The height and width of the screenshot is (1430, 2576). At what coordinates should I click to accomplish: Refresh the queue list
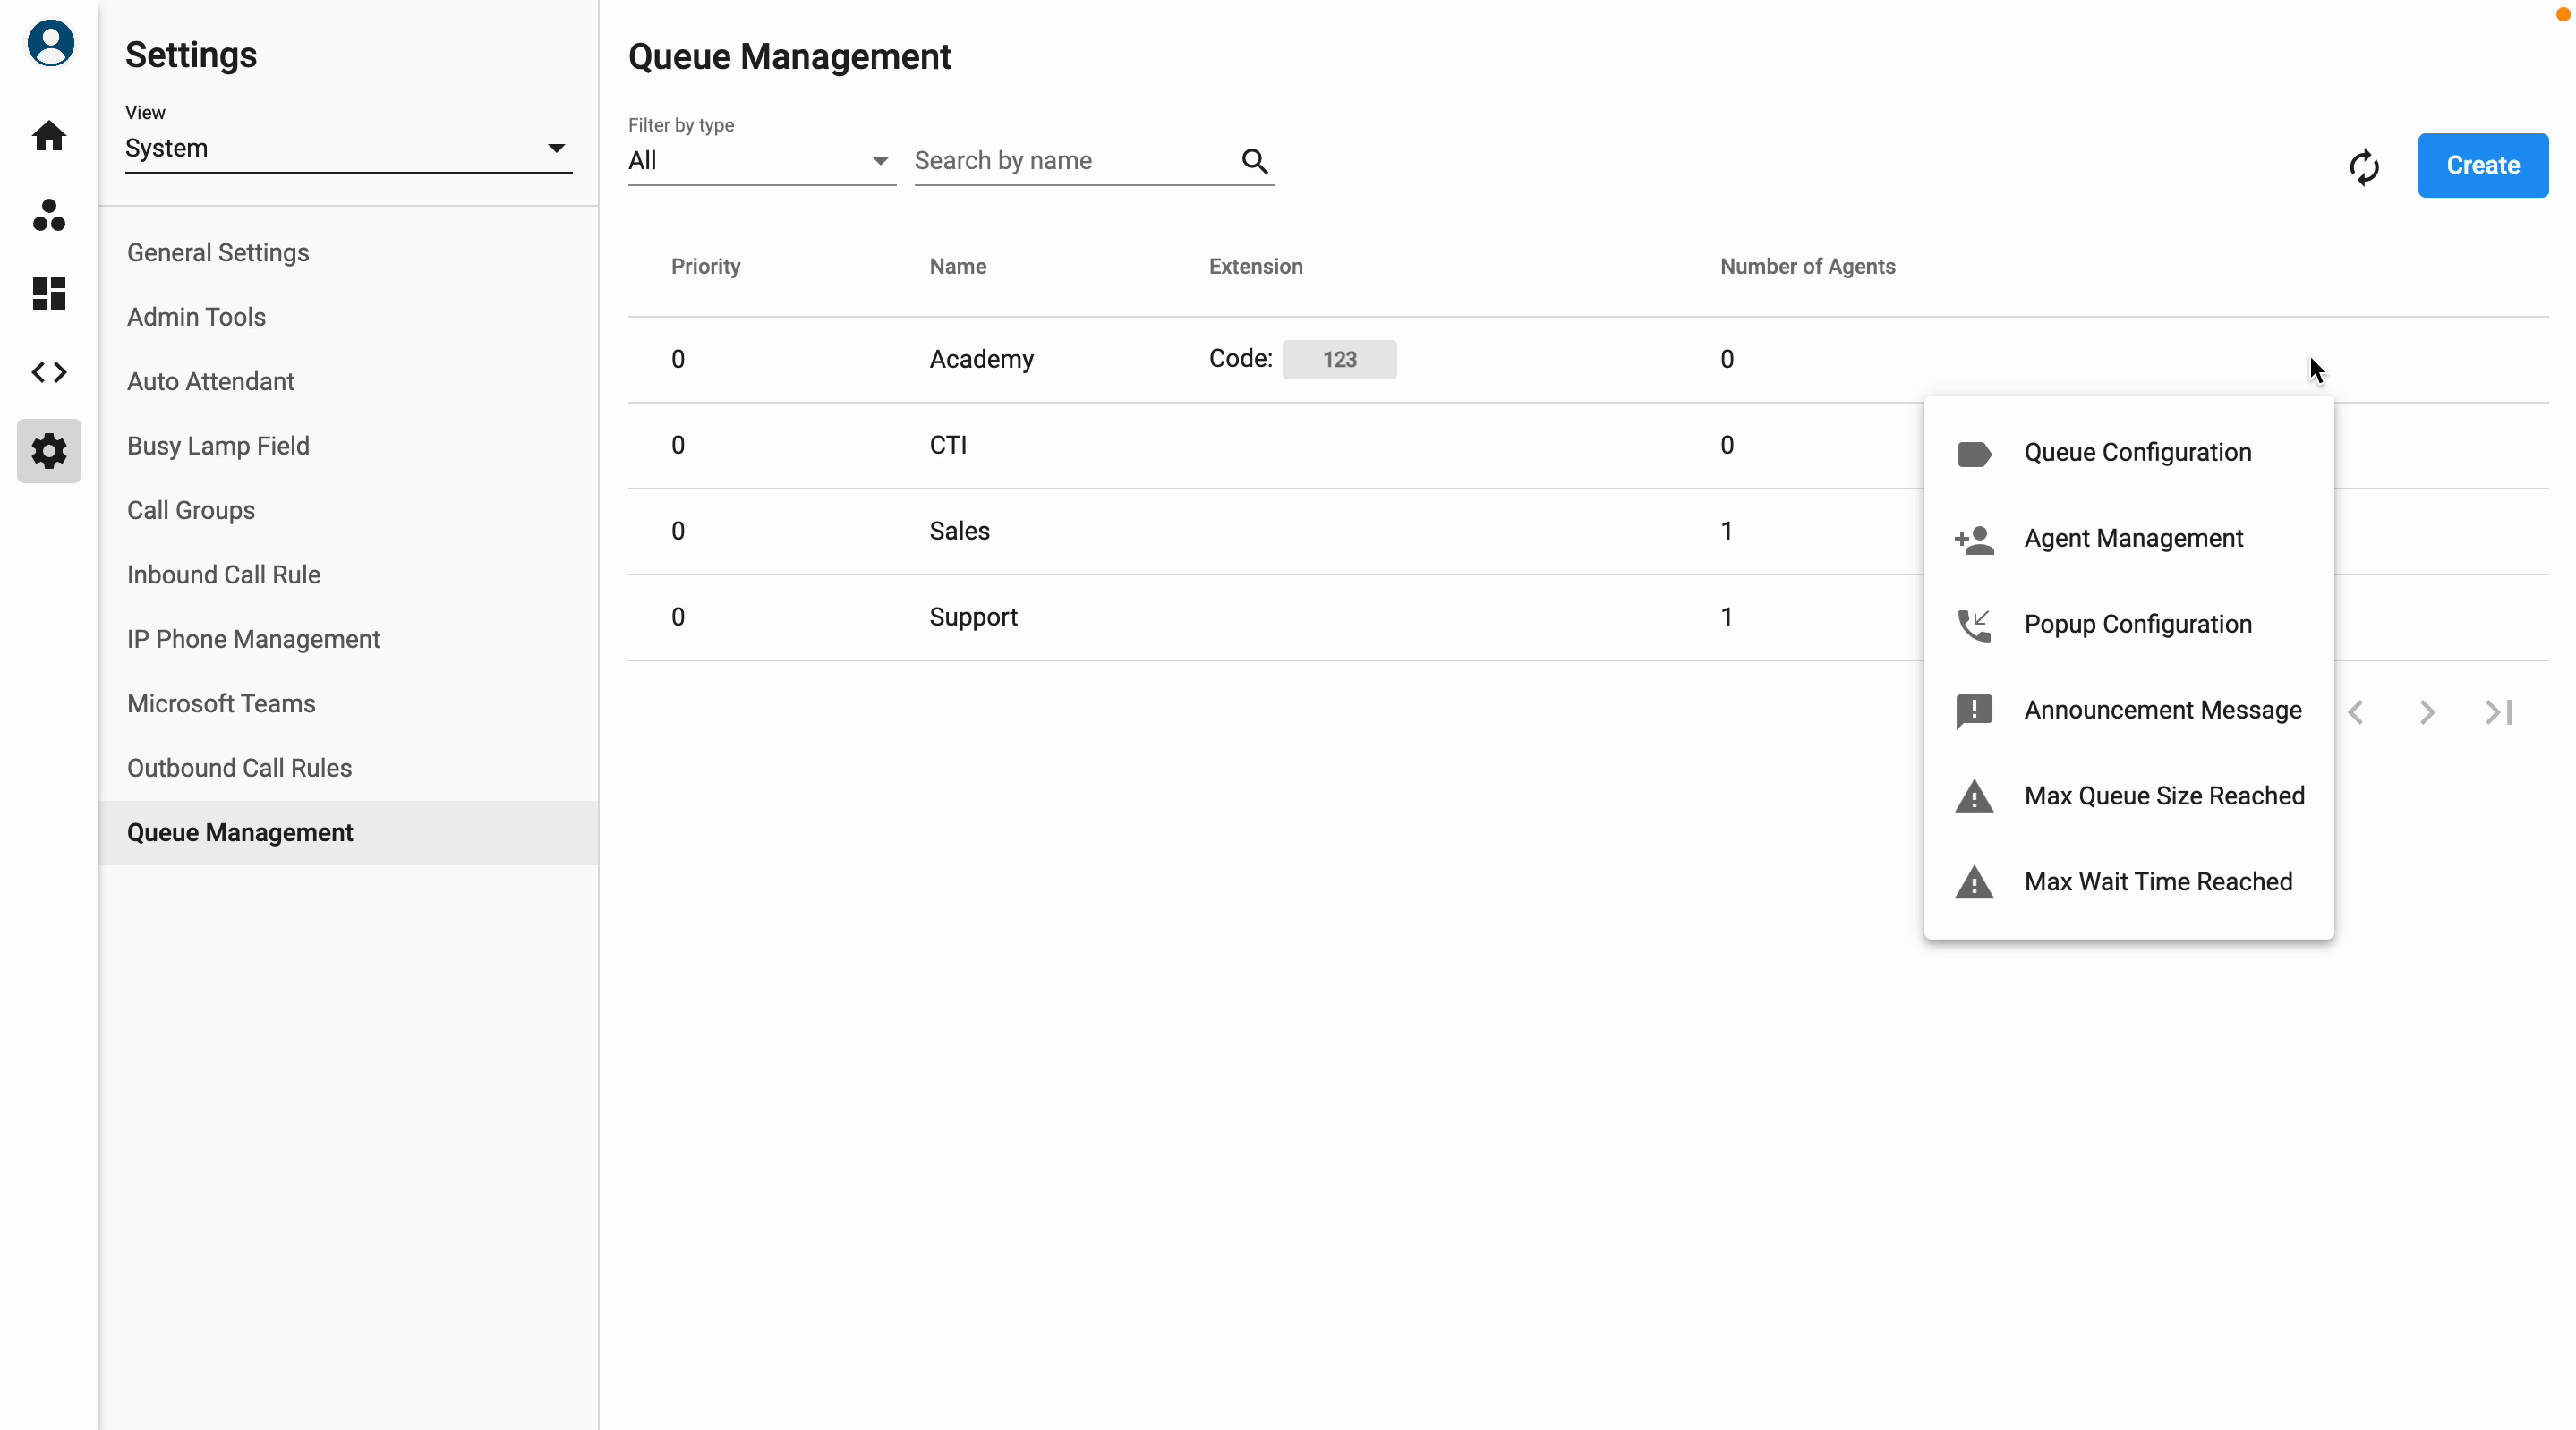pyautogui.click(x=2364, y=166)
